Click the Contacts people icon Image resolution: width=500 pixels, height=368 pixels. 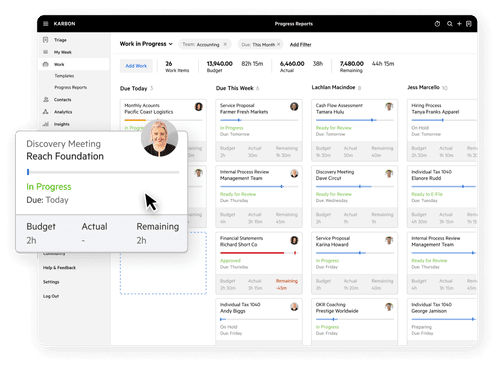click(46, 99)
